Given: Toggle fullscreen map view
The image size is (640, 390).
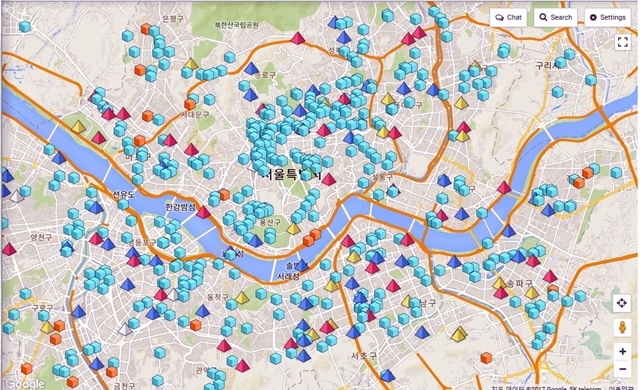Looking at the screenshot, I should [622, 42].
